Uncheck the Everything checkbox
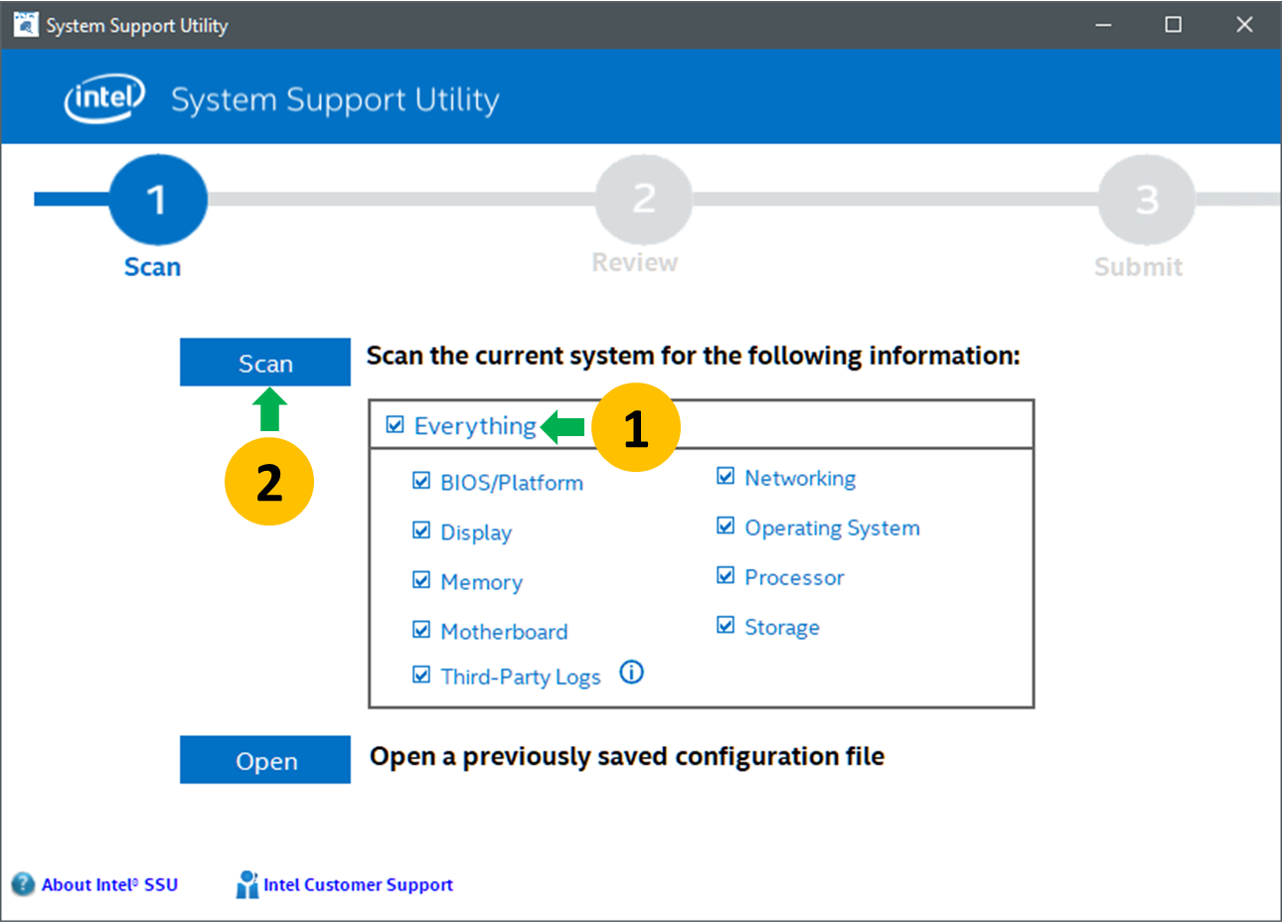 click(x=395, y=426)
